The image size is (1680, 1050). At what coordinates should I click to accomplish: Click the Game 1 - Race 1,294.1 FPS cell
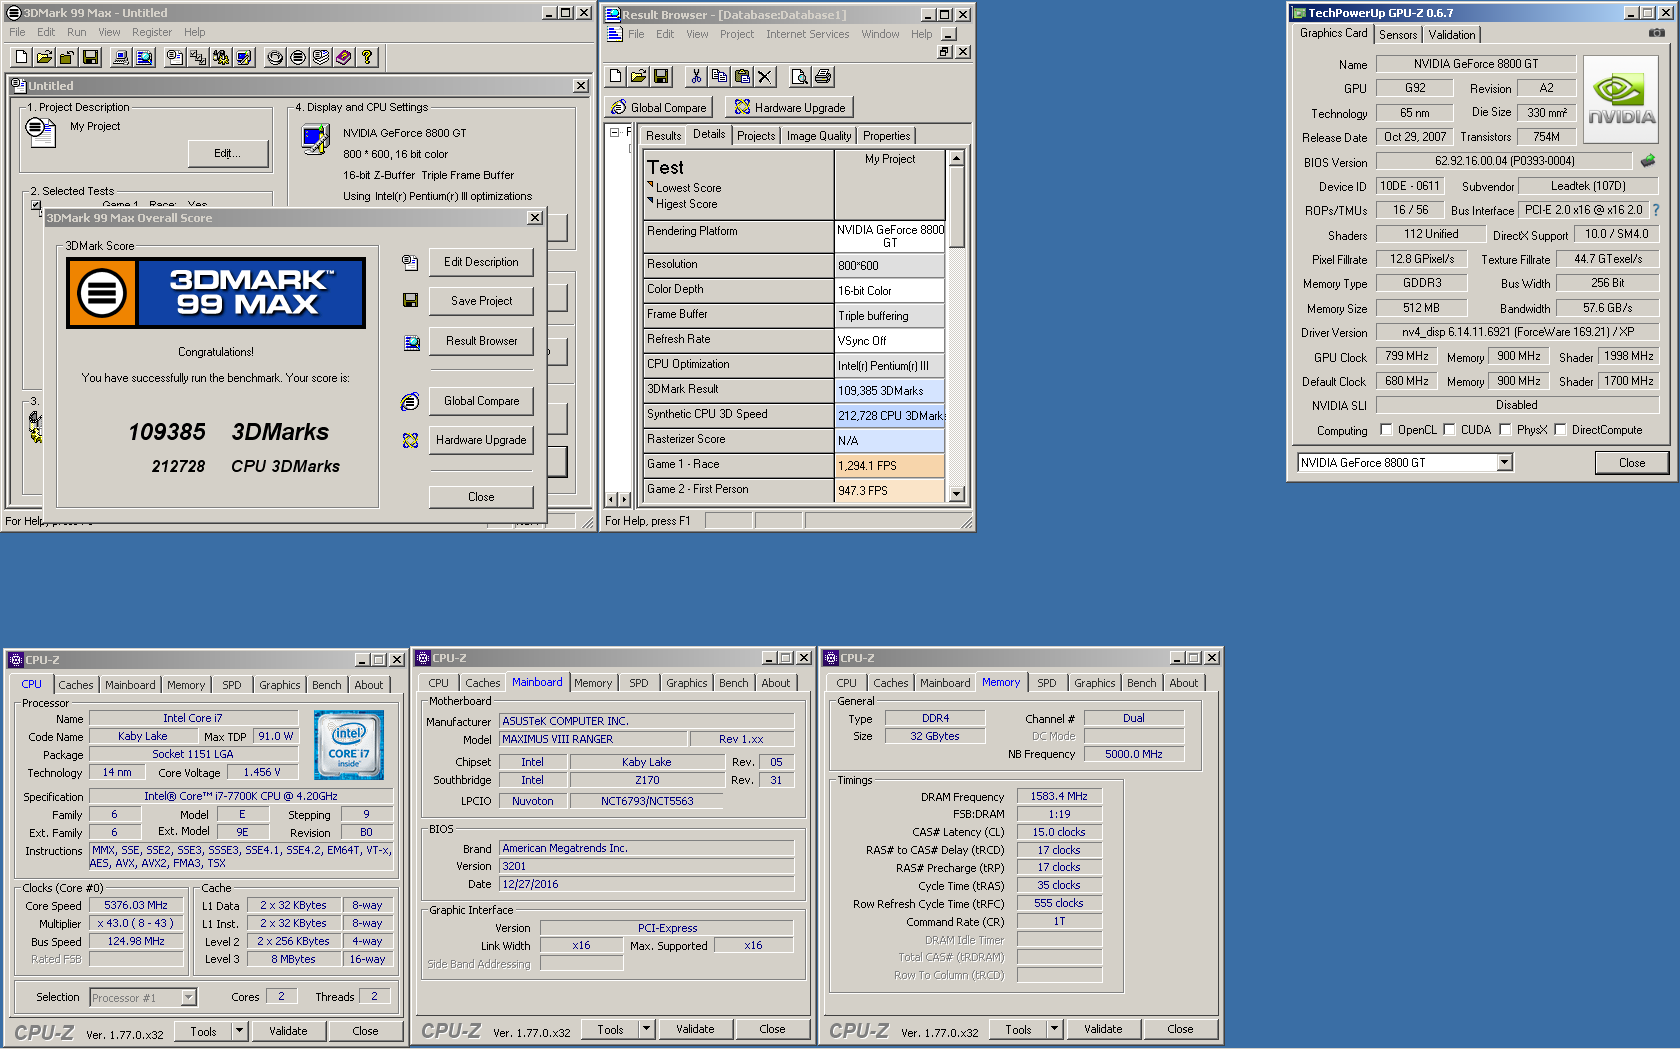point(890,465)
